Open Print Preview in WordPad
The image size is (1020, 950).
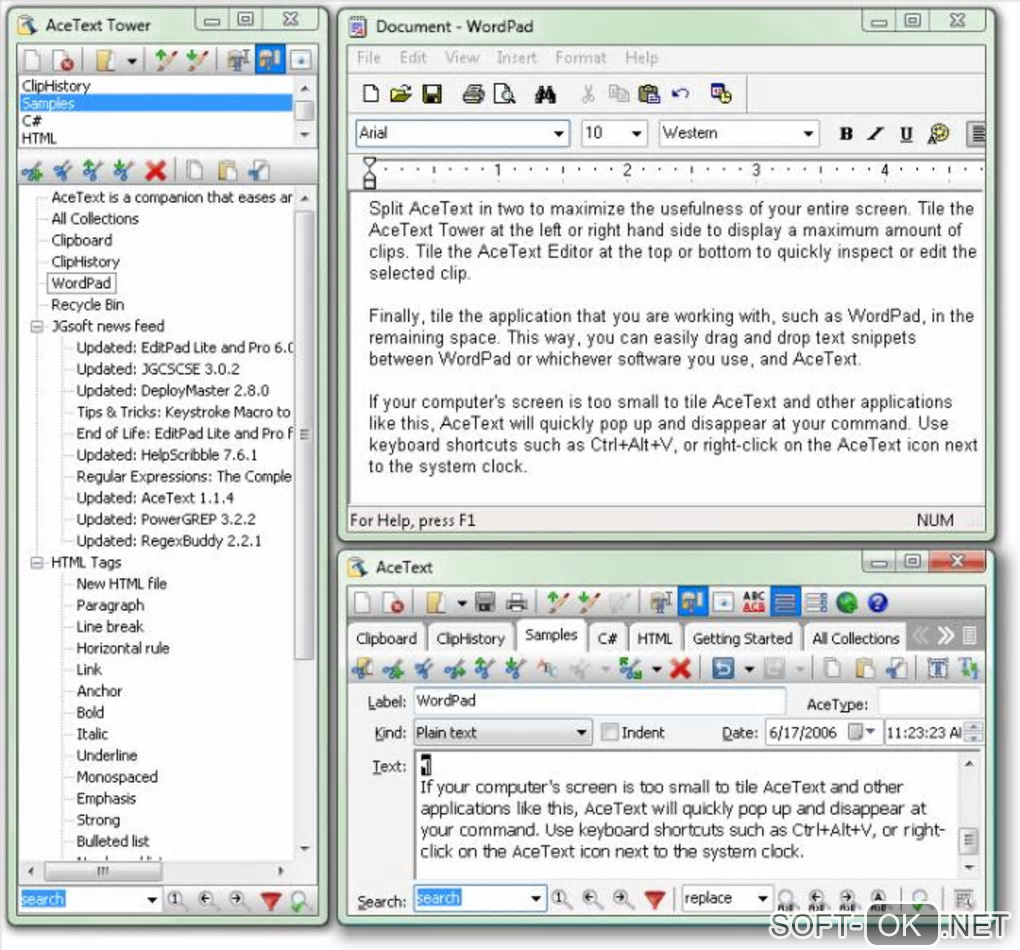(504, 94)
